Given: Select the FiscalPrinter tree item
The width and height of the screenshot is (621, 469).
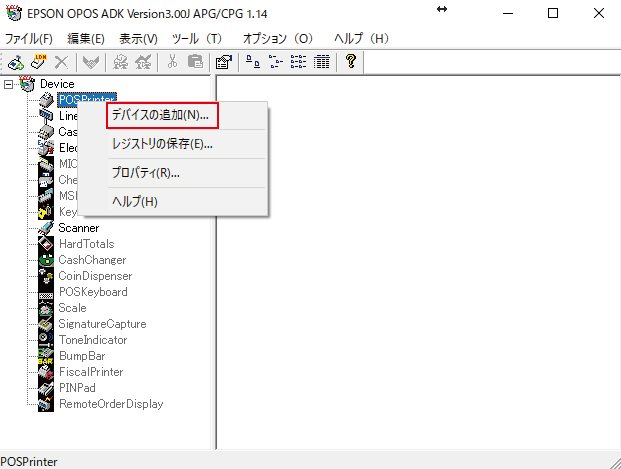Looking at the screenshot, I should coord(91,372).
